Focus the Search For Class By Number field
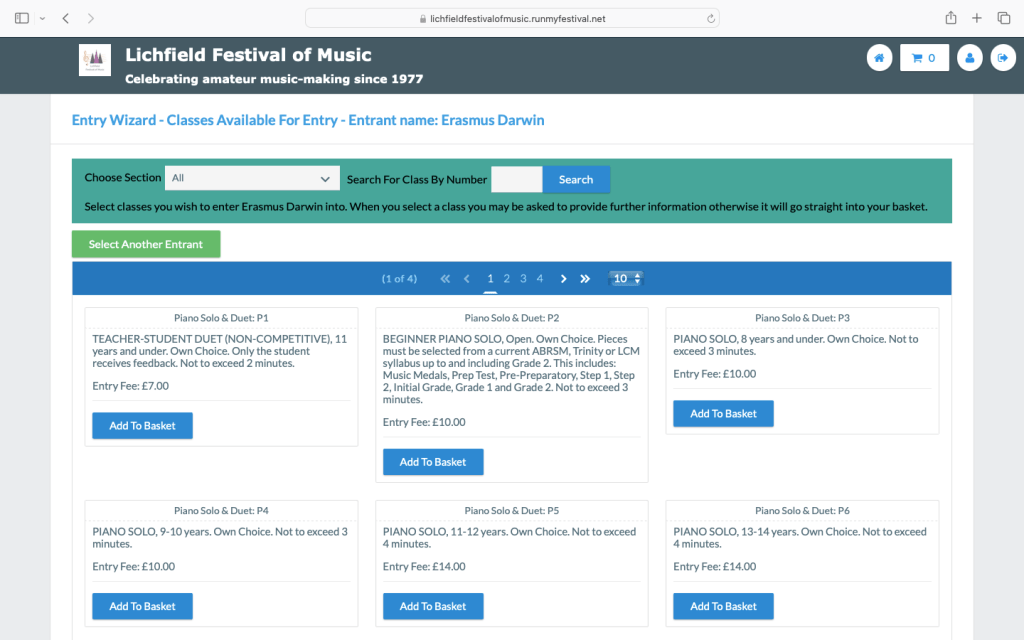 (x=516, y=180)
